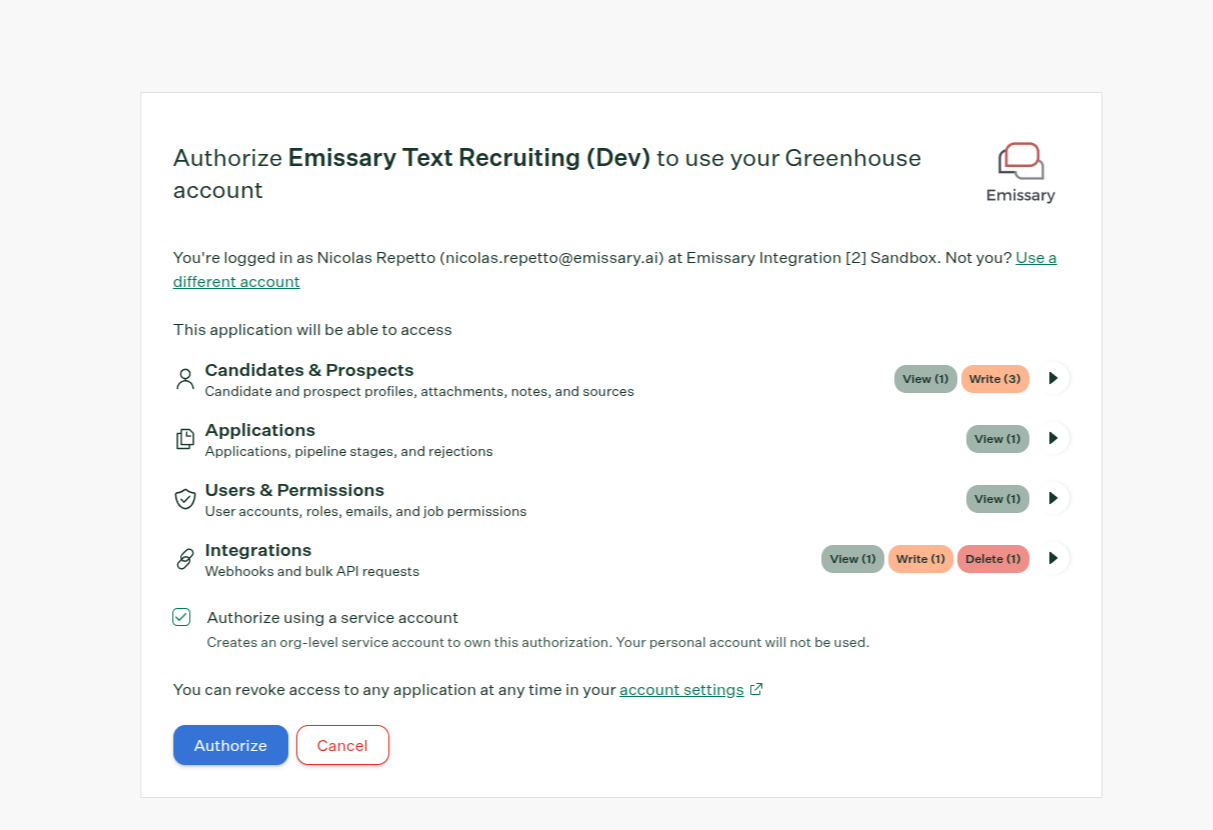Click the This application will be able to access text
The image size is (1213, 830).
[312, 329]
